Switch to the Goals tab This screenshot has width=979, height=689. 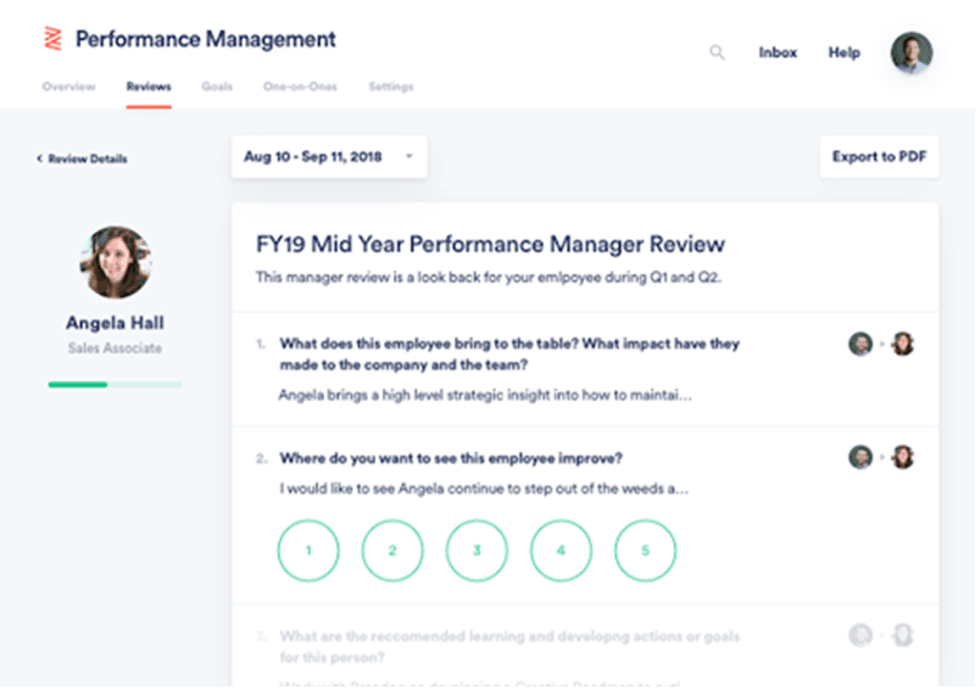point(217,87)
